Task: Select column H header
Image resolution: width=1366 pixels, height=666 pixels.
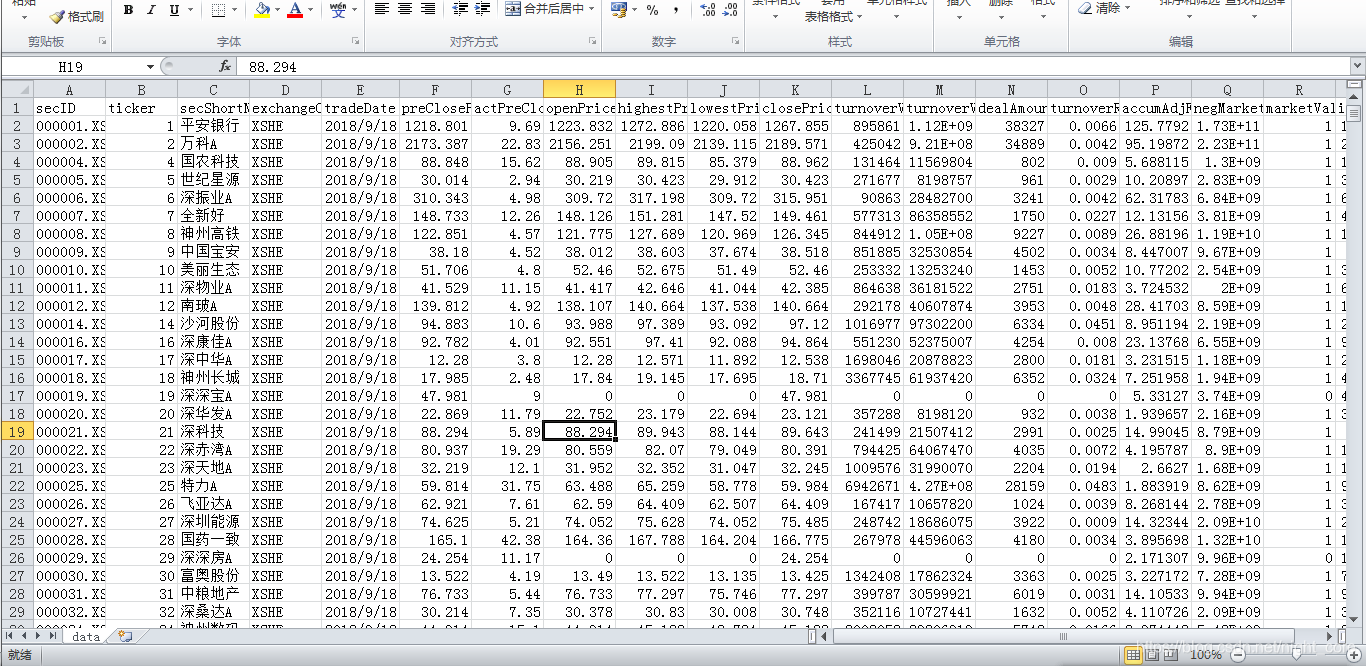Action: 579,89
